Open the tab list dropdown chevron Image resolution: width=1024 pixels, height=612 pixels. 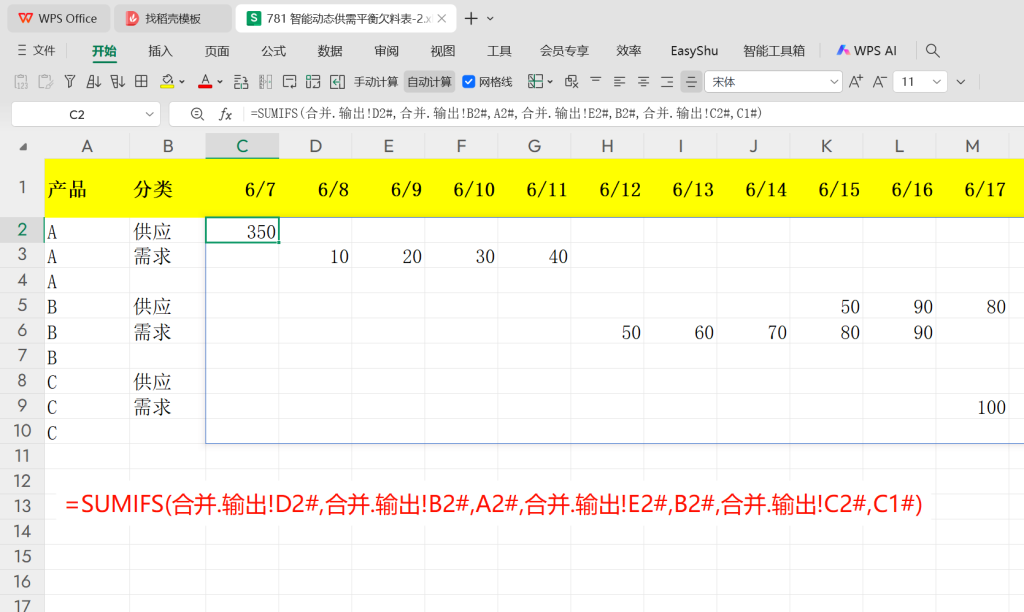(490, 19)
